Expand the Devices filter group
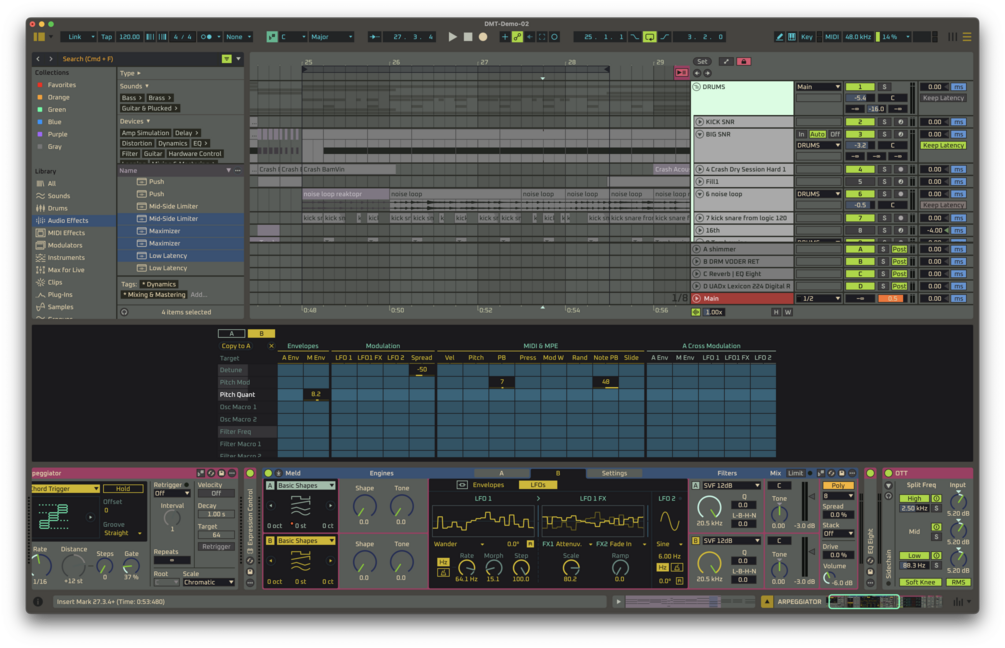Screen dimensions: 1005x648 pyautogui.click(x=135, y=121)
